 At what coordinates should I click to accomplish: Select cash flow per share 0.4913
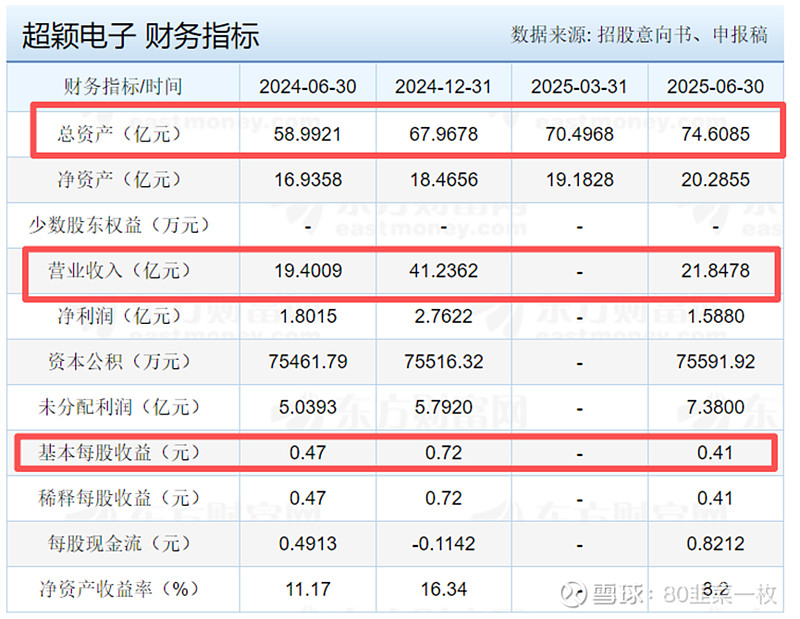[x=308, y=543]
